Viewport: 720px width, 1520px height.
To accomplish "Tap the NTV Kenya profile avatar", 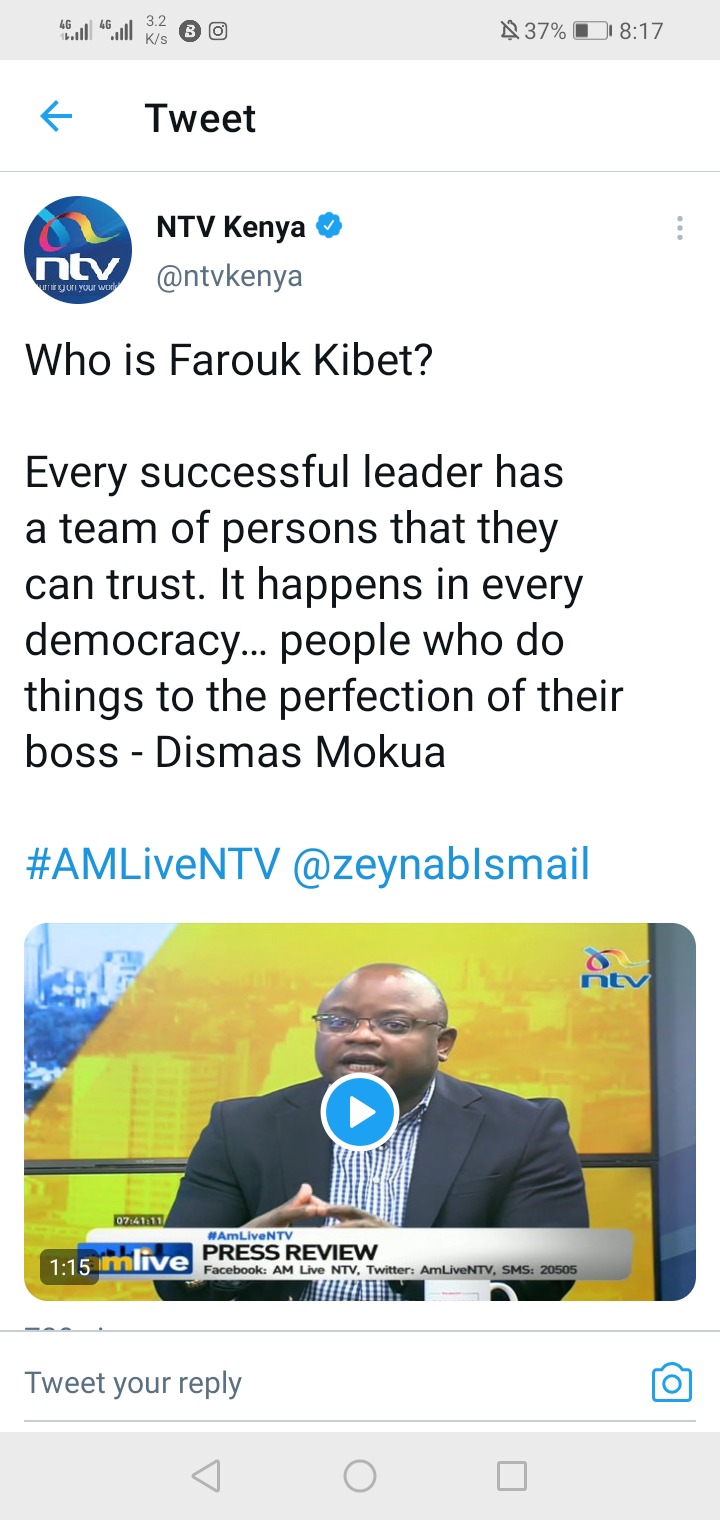I will 78,250.
